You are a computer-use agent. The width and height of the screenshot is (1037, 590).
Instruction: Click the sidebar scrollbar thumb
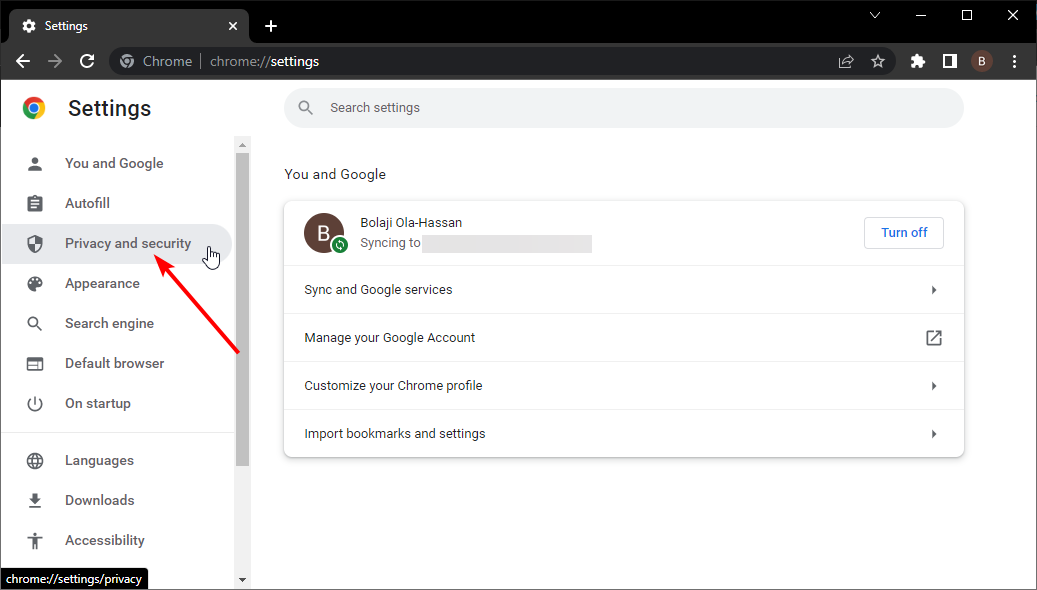click(242, 310)
